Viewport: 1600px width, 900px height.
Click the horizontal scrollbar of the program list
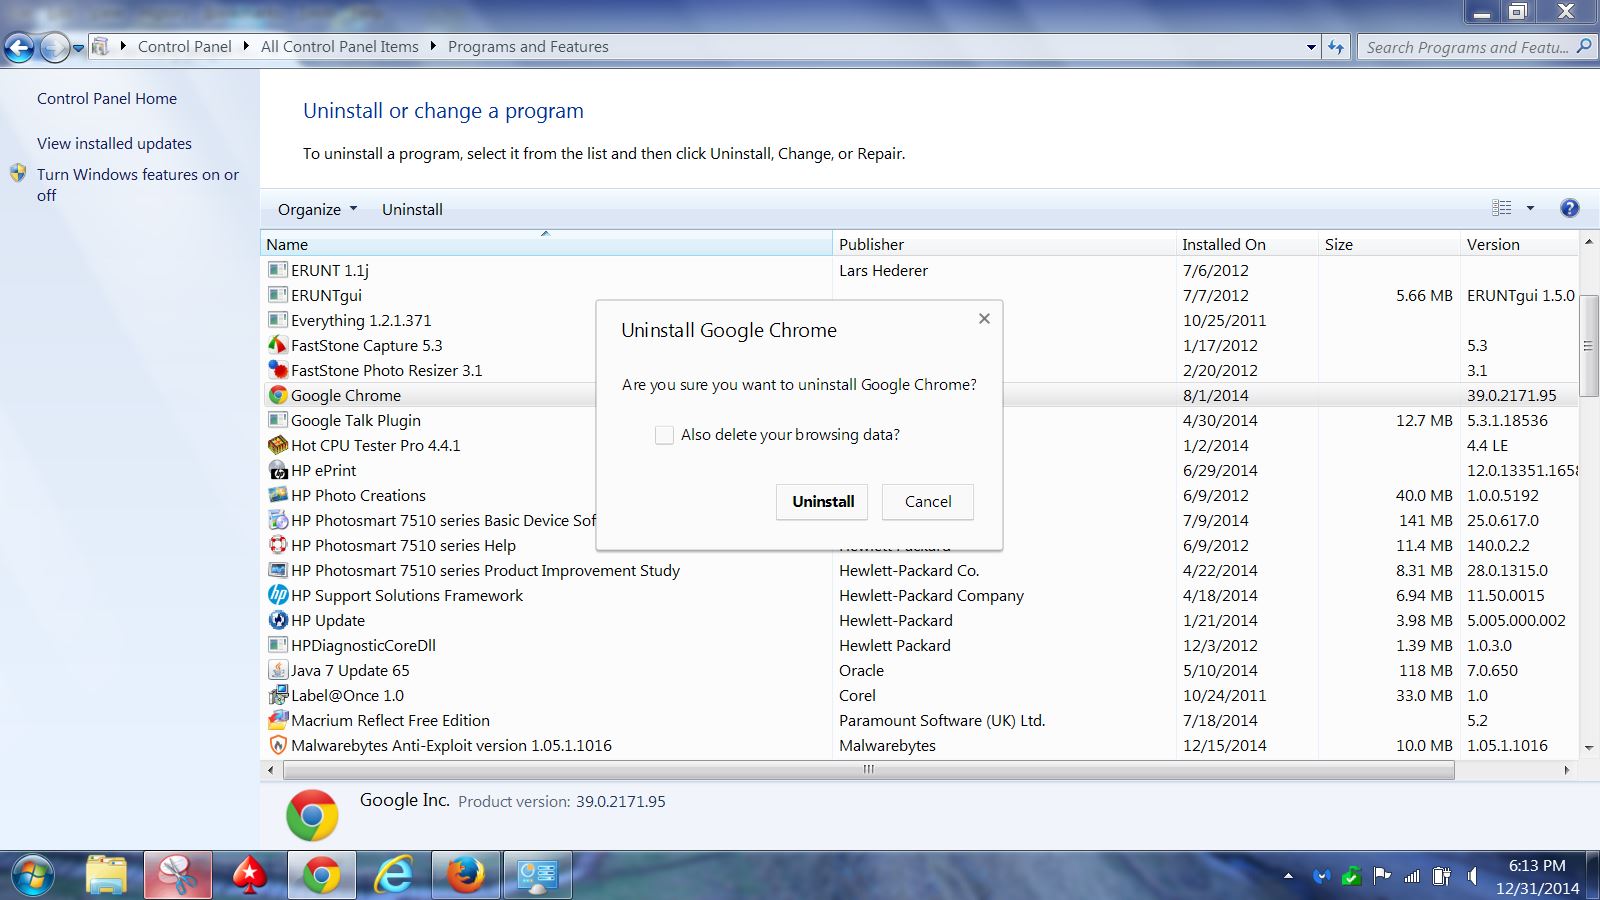[868, 770]
